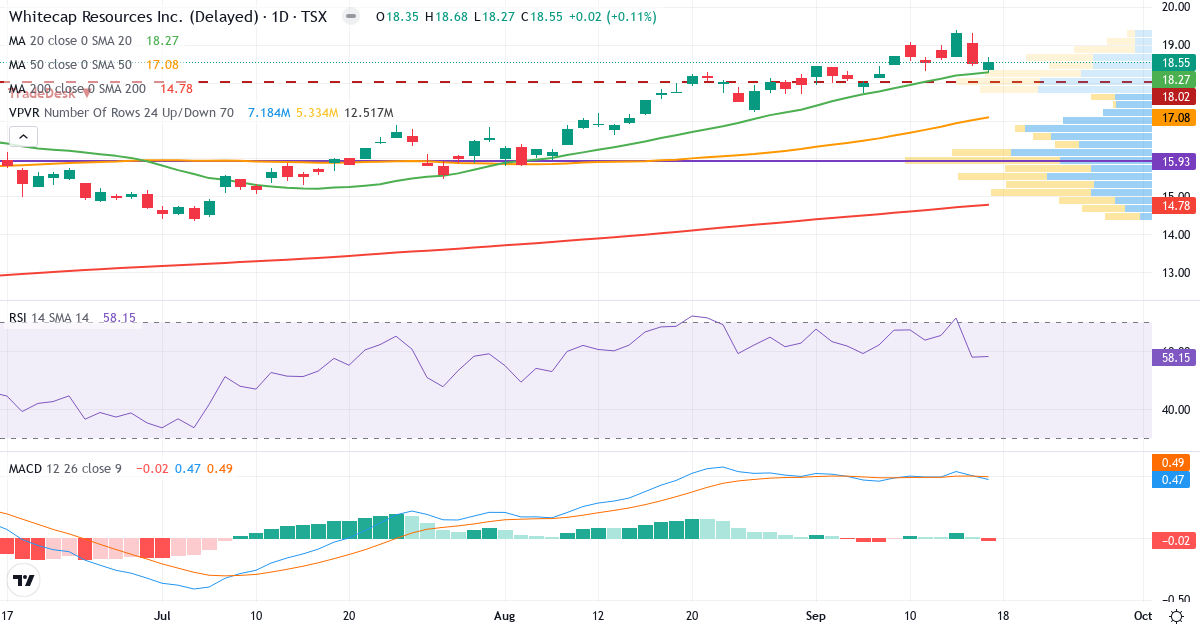Click the blue 0.47 MACD axis label

[x=1173, y=480]
